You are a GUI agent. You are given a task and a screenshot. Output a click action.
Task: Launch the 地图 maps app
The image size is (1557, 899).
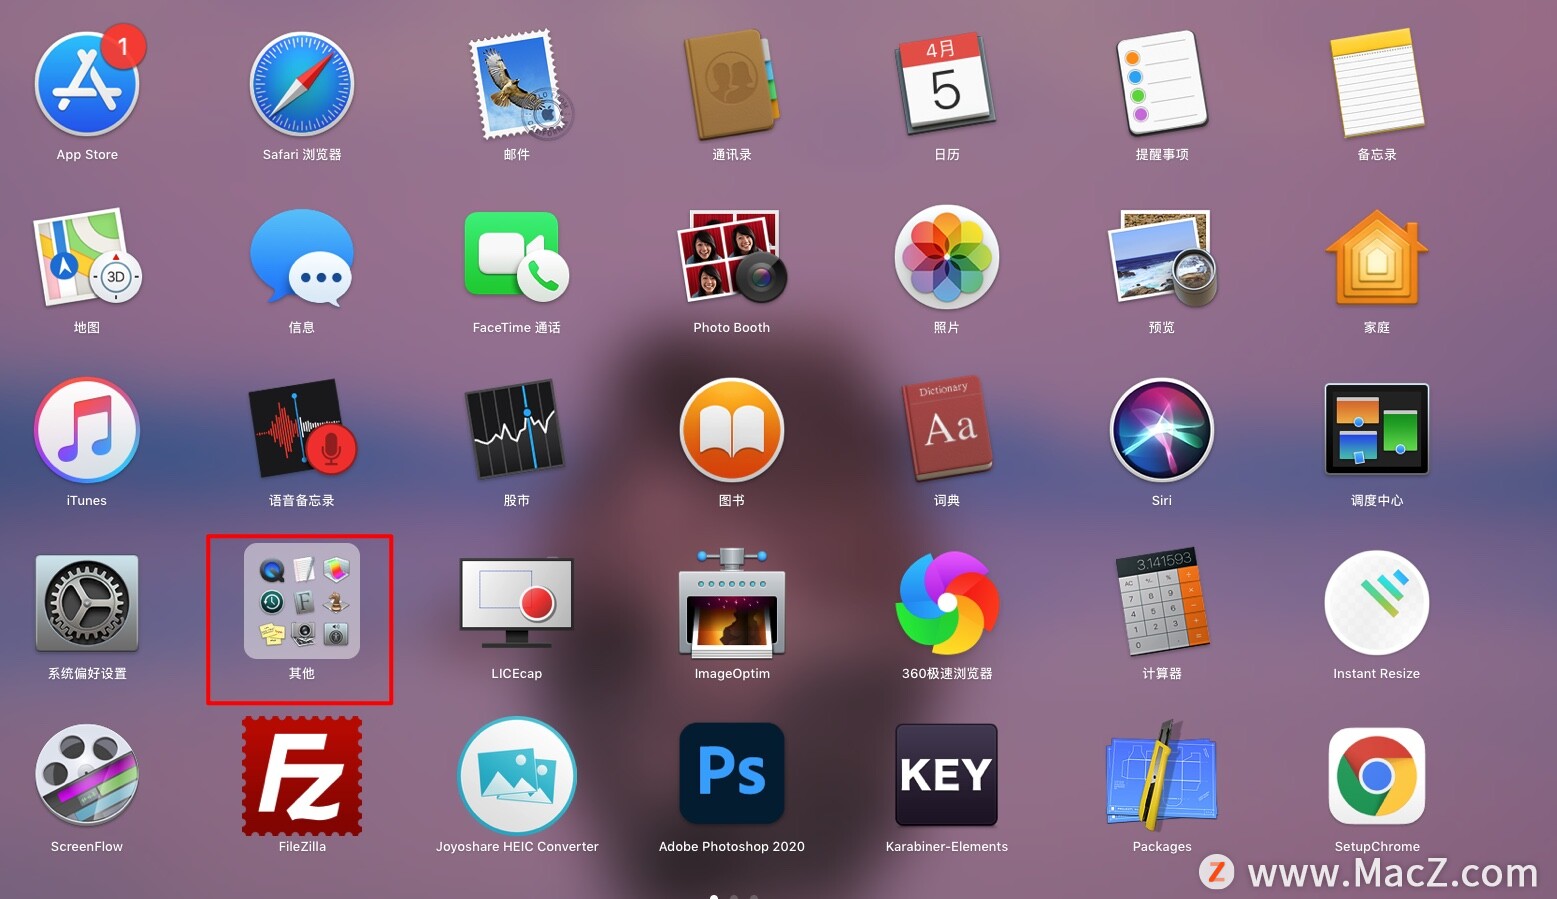pos(87,257)
